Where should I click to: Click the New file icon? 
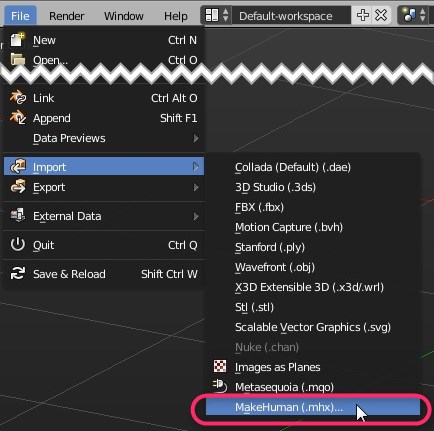click(x=17, y=40)
